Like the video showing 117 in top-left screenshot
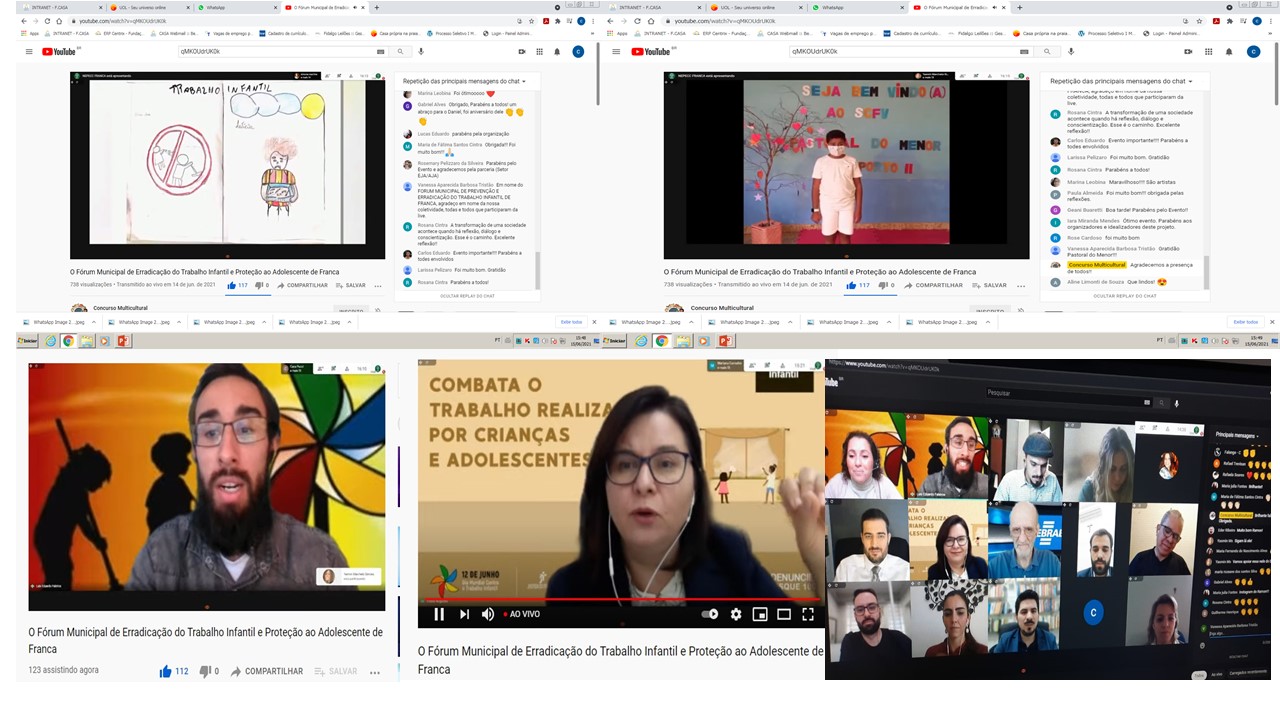The image size is (1280, 720). 239,285
